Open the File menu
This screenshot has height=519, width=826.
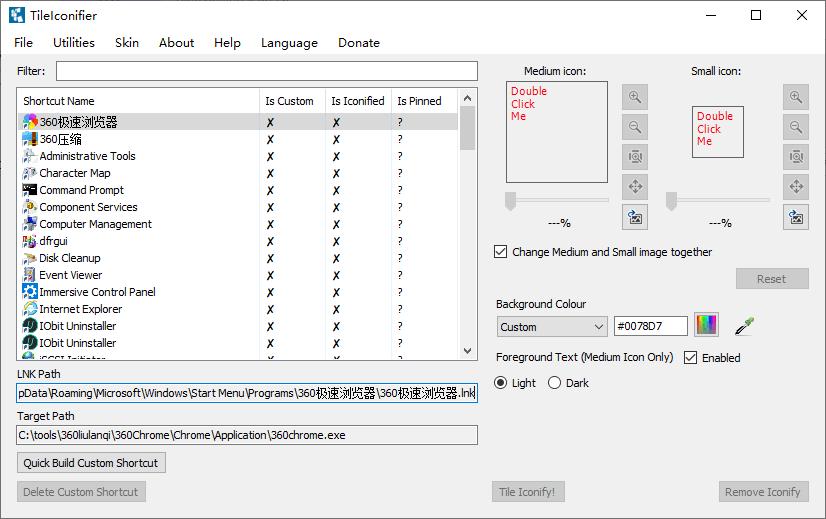(x=23, y=43)
